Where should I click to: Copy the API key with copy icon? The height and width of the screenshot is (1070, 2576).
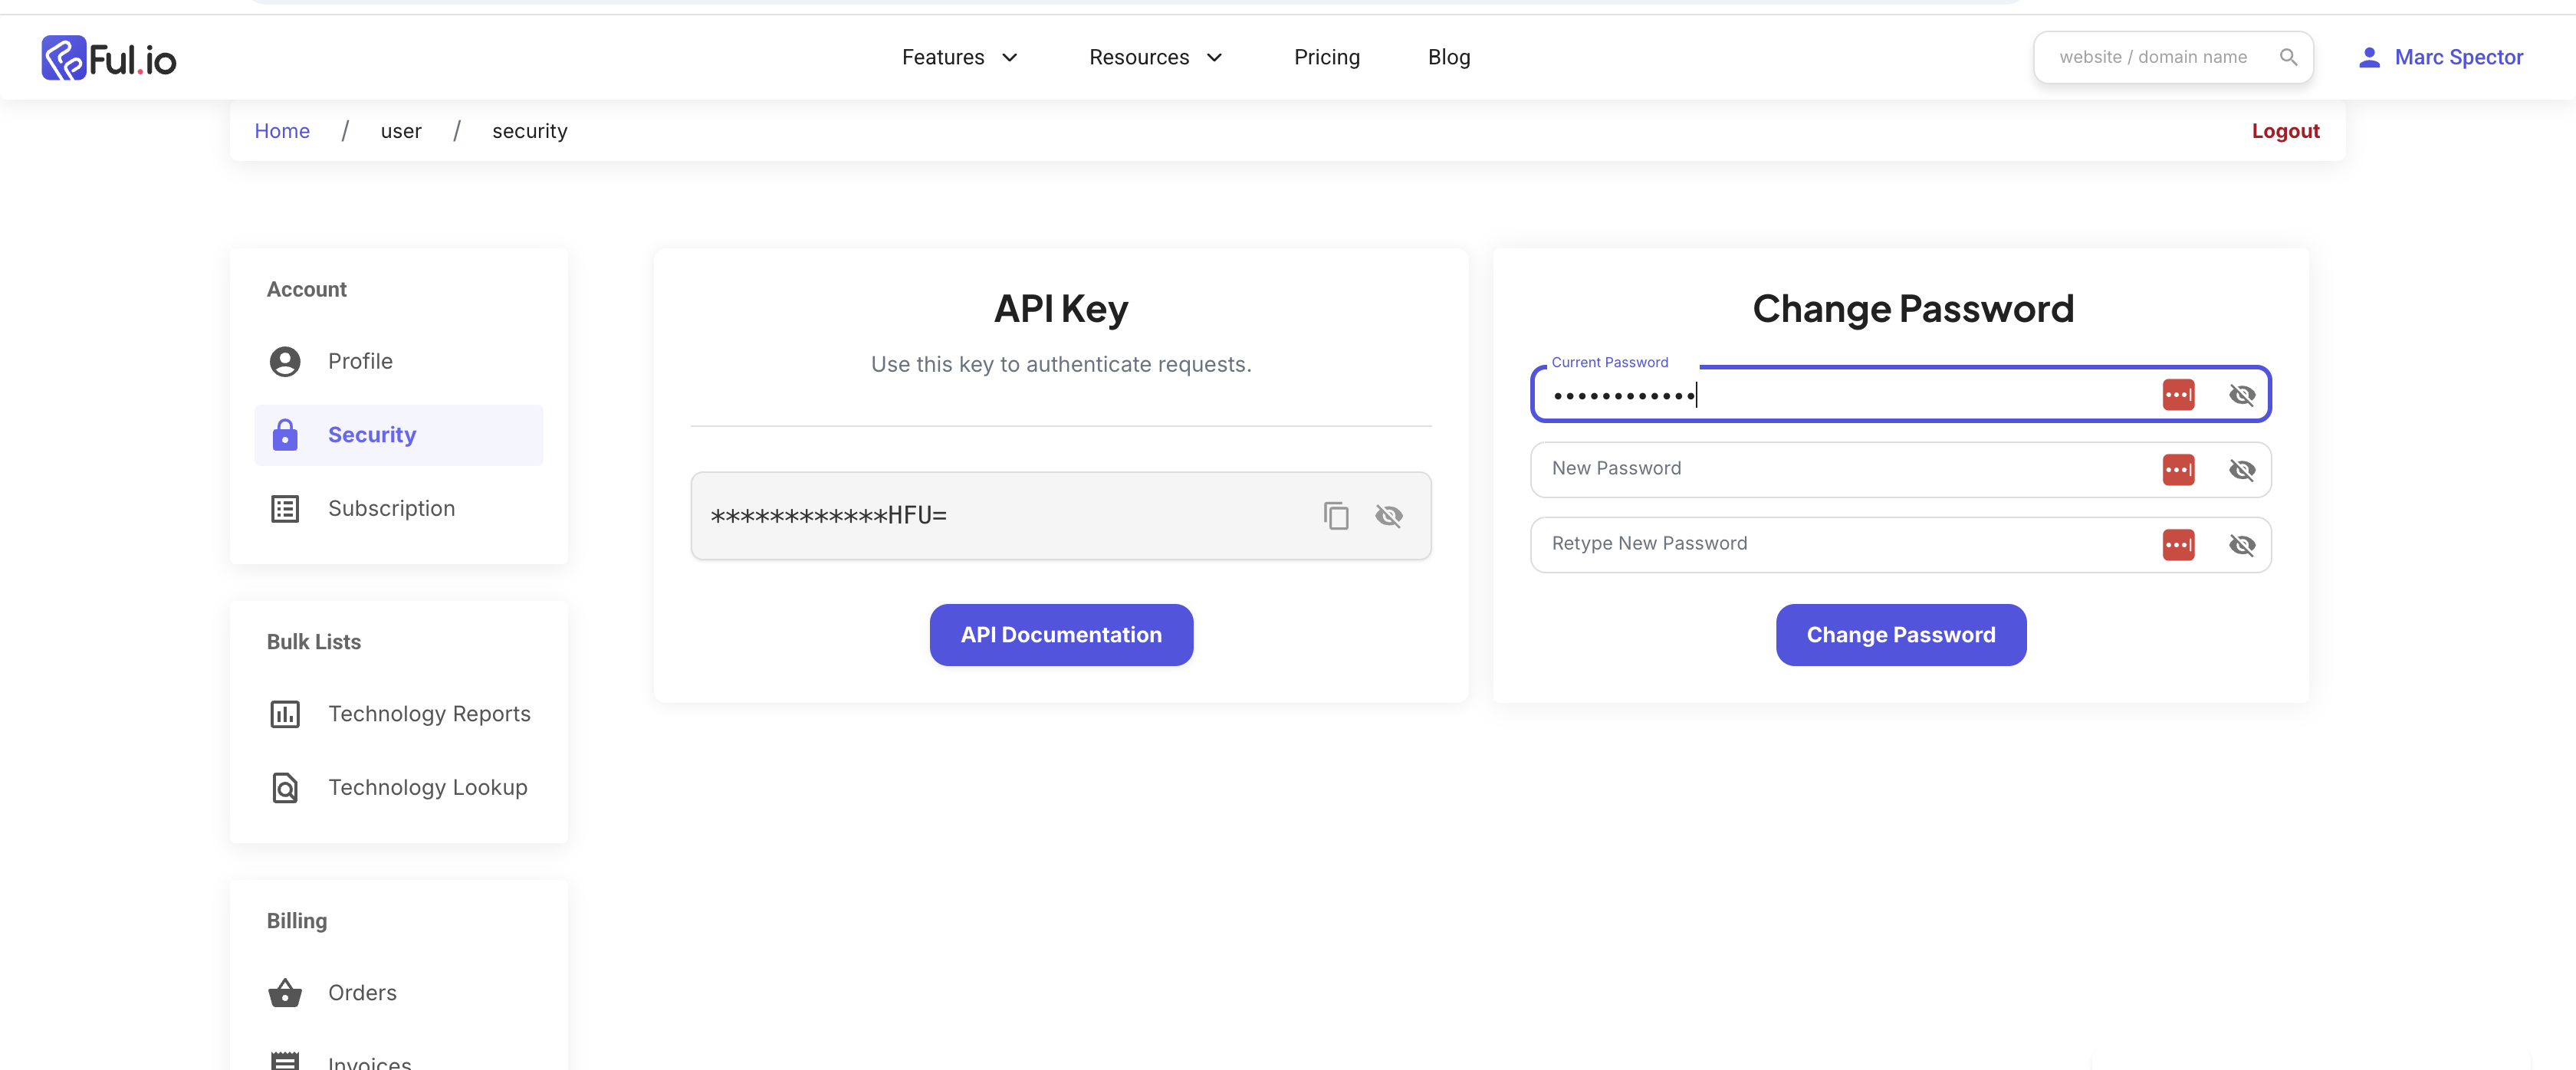(x=1336, y=516)
